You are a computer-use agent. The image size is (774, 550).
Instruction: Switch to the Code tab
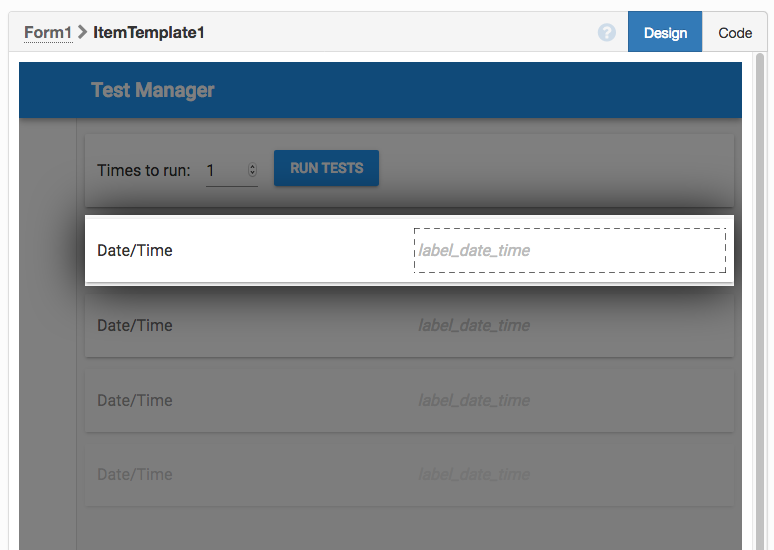735,33
